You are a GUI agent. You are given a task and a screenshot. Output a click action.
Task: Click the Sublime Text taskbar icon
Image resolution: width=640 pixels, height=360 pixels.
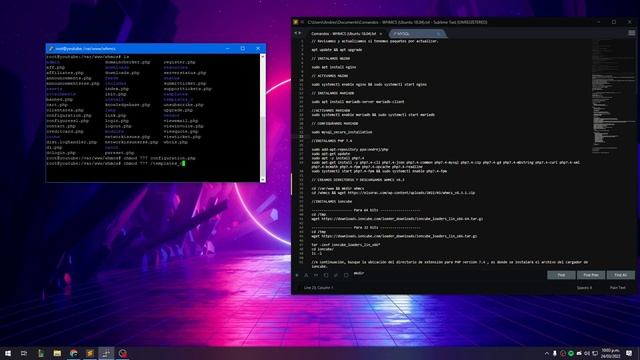point(90,353)
